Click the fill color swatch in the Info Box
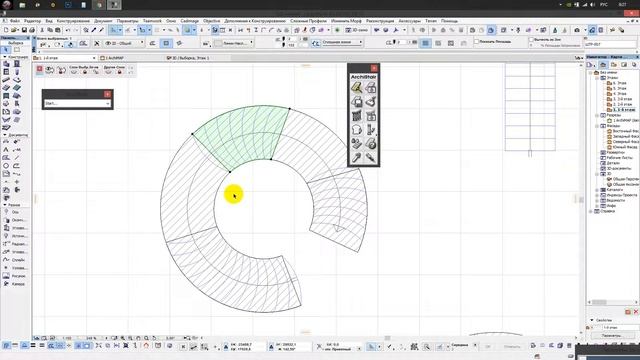640x360 pixels. [x=219, y=43]
